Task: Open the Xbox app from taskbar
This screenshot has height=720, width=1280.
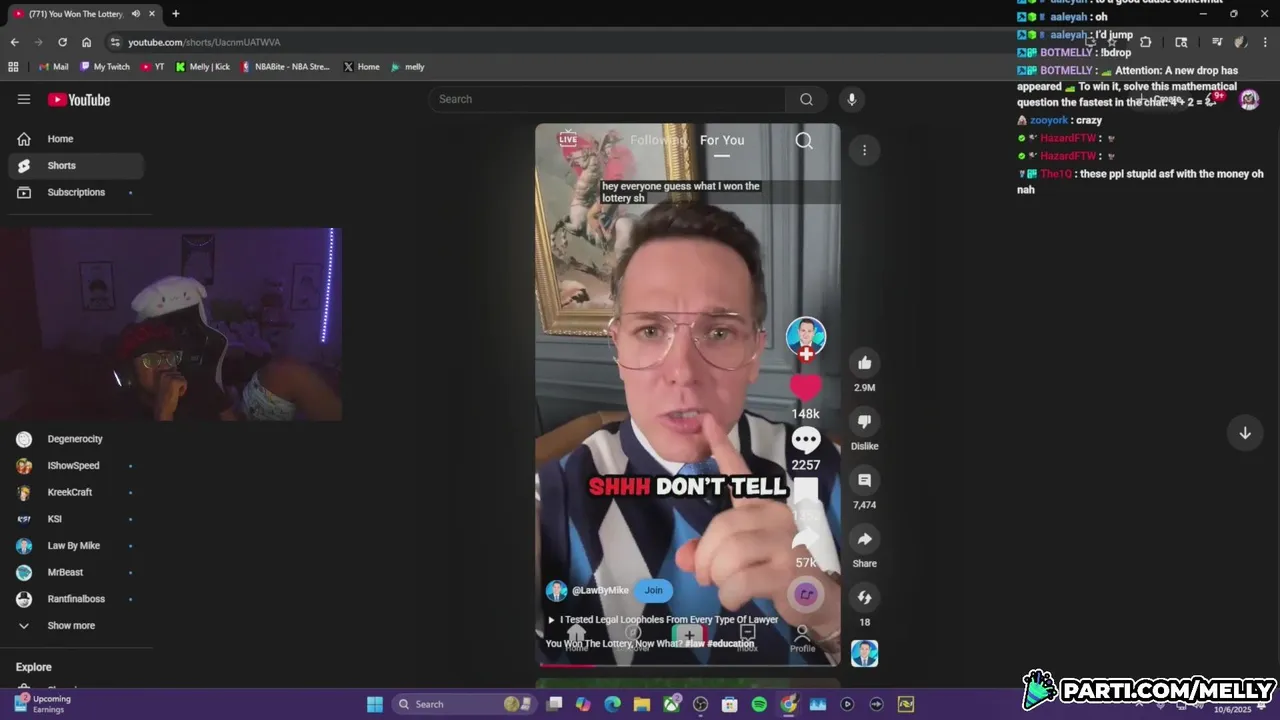Action: [x=672, y=704]
